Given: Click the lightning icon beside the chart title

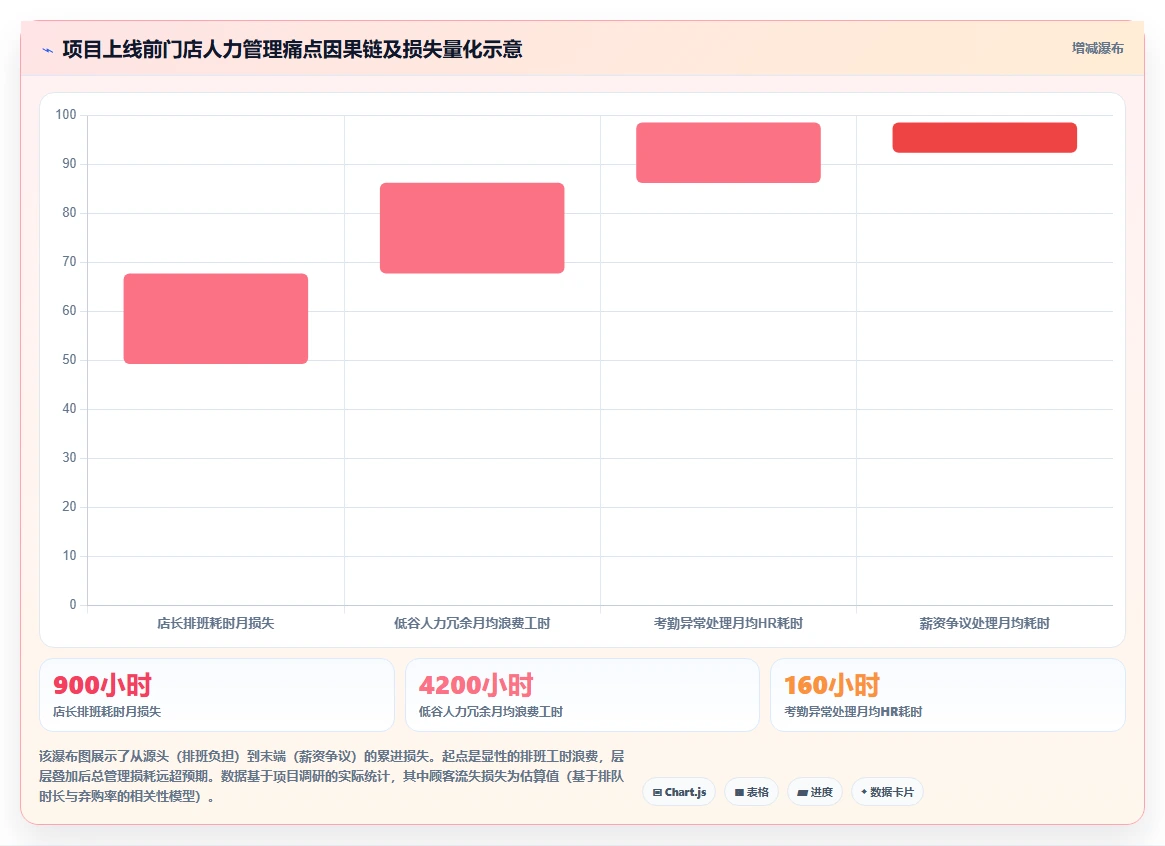Looking at the screenshot, I should (x=48, y=51).
